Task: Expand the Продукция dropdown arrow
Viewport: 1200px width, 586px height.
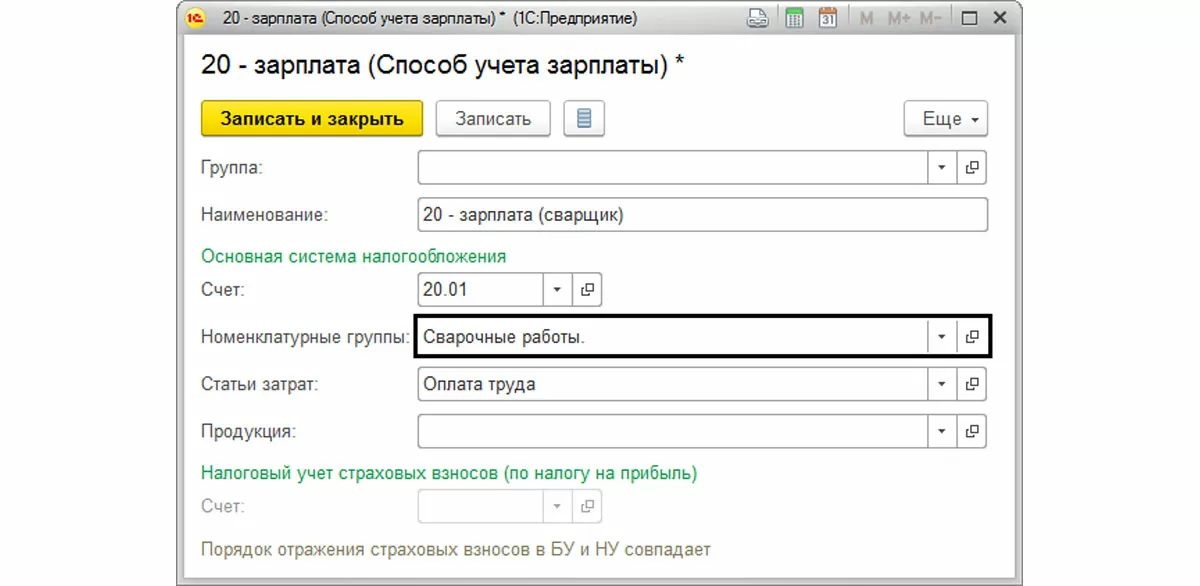Action: pos(941,431)
